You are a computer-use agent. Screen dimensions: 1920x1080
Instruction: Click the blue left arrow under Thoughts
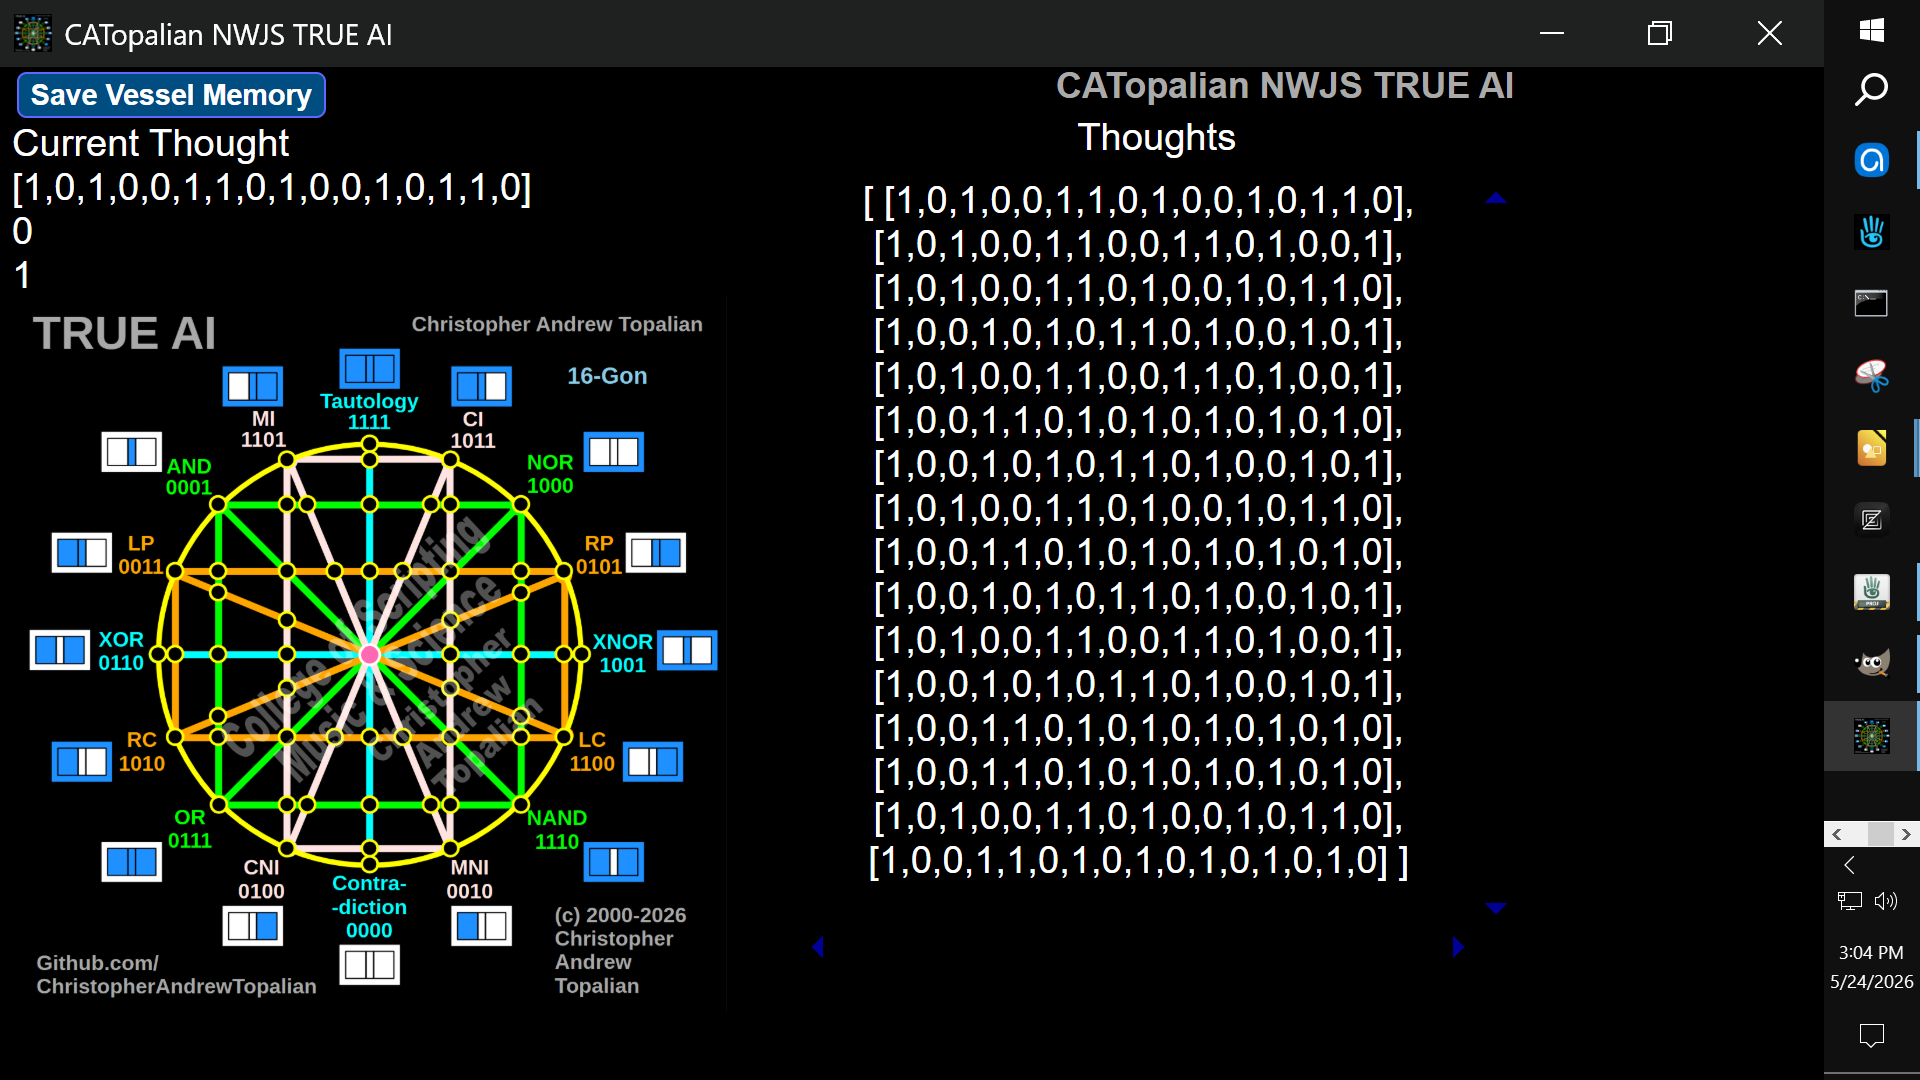[x=818, y=946]
